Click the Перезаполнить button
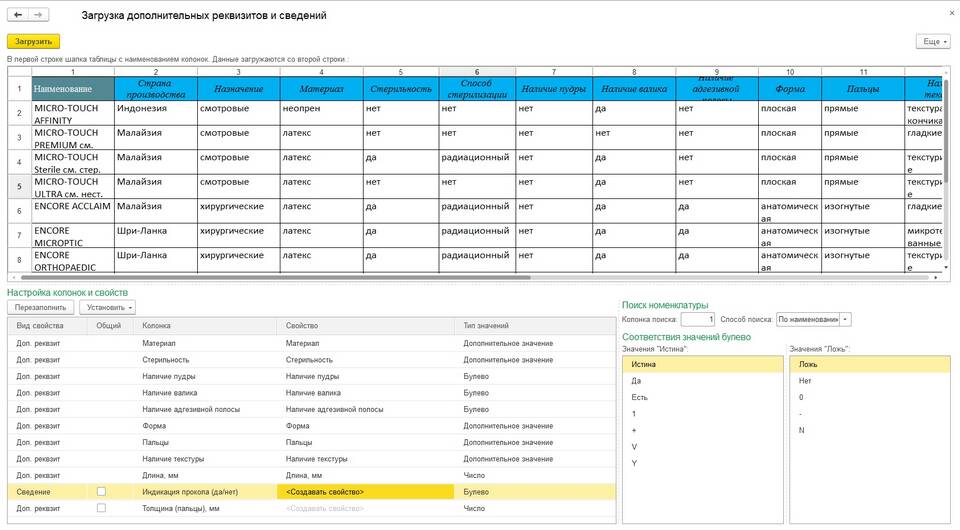 coord(40,307)
